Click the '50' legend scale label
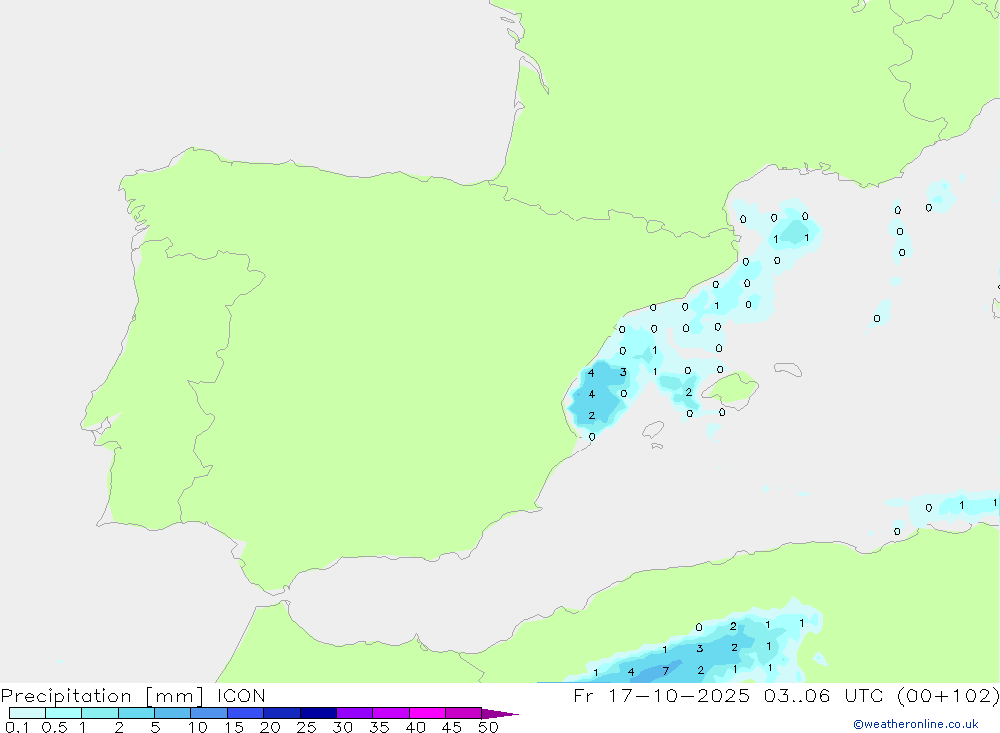The height and width of the screenshot is (733, 1000). click(488, 727)
